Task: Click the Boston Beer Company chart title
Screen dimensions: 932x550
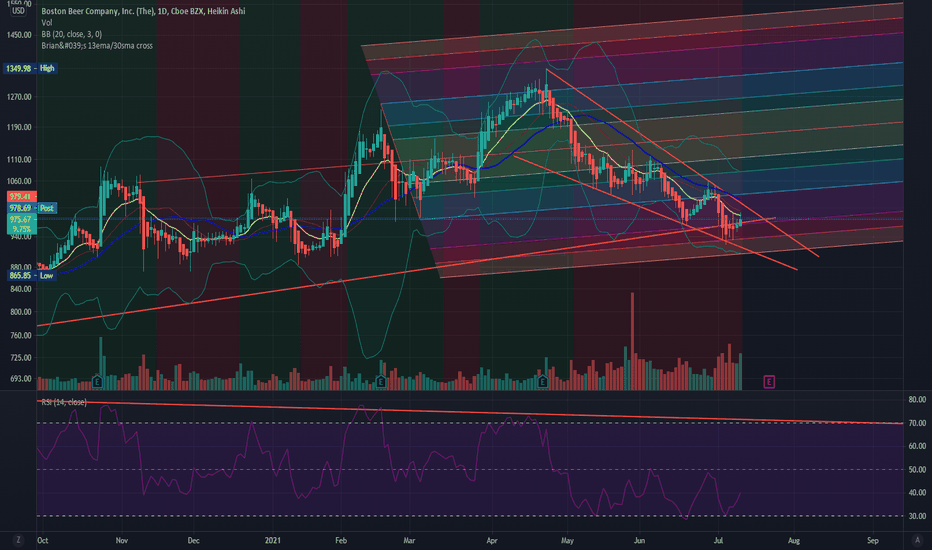Action: pos(143,11)
